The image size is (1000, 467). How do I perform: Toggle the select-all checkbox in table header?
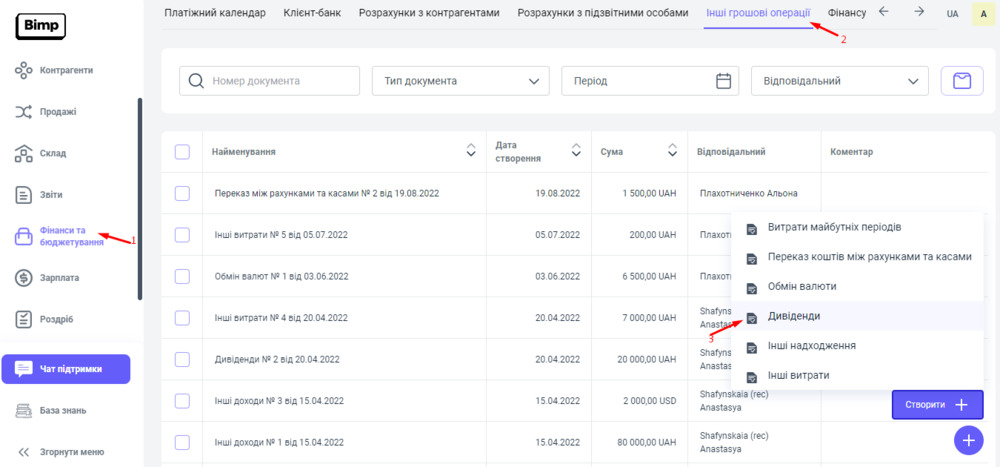(182, 152)
